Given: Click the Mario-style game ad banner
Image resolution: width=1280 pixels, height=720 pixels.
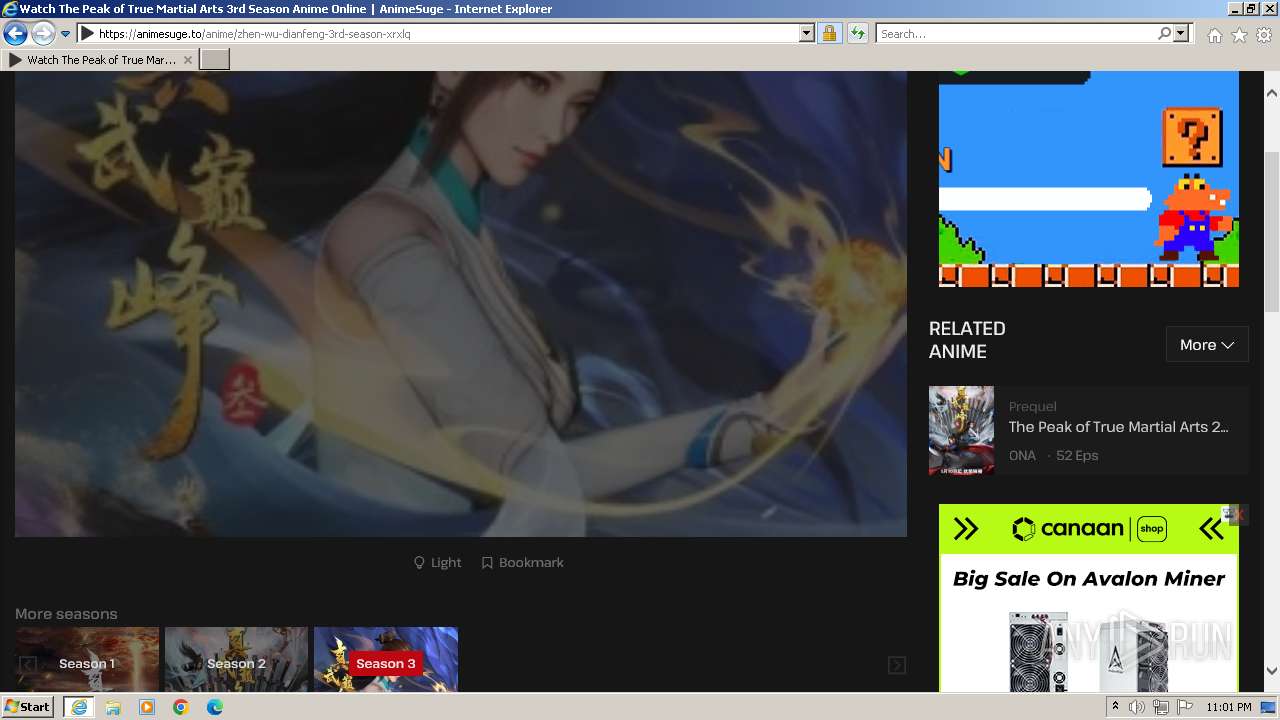Looking at the screenshot, I should tap(1089, 179).
